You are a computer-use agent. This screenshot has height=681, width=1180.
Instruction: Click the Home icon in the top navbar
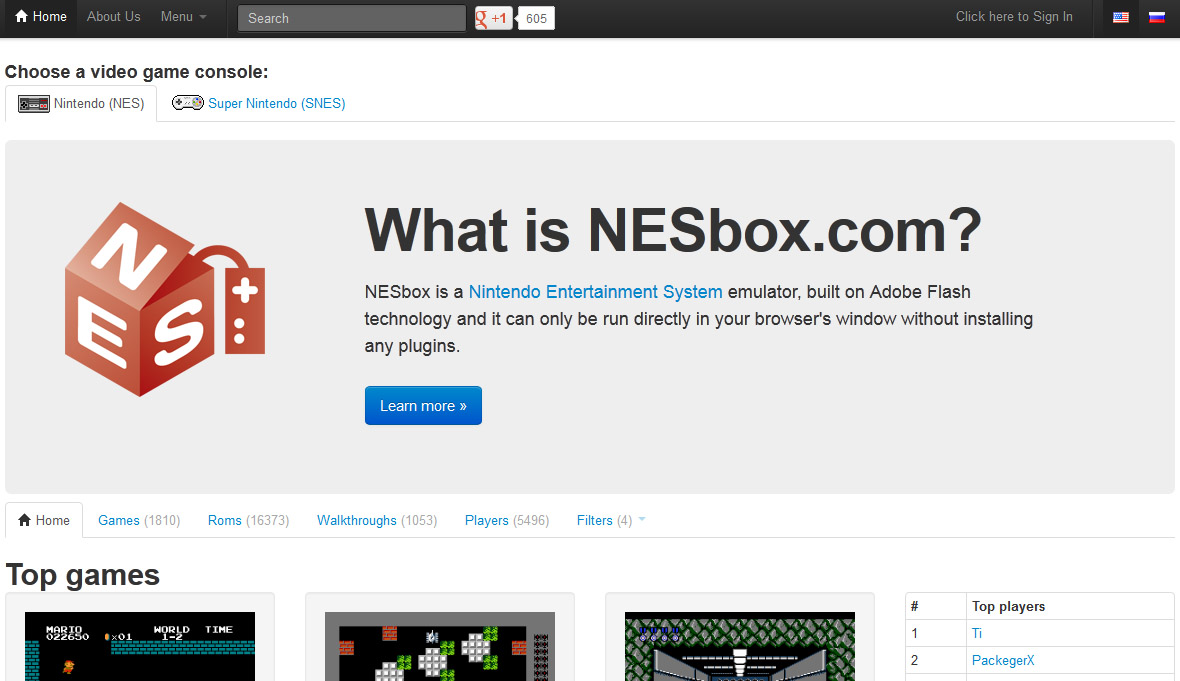pos(21,17)
